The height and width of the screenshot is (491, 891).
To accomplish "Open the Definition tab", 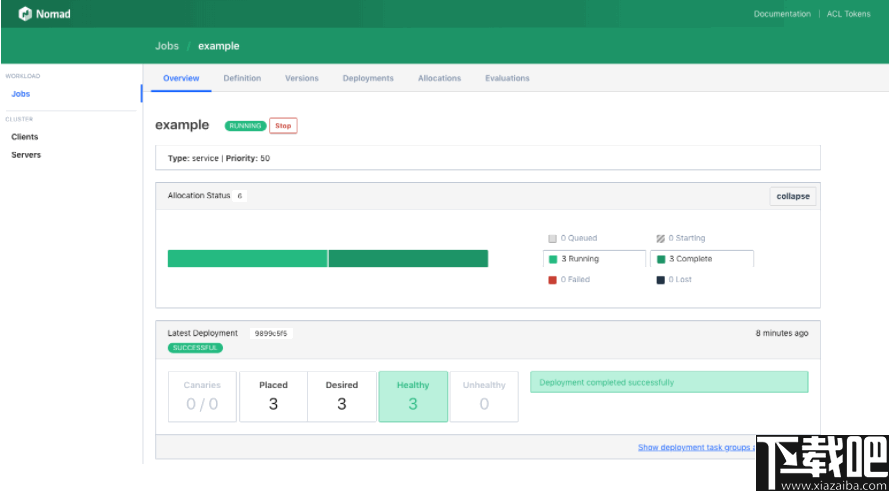I will pyautogui.click(x=242, y=78).
